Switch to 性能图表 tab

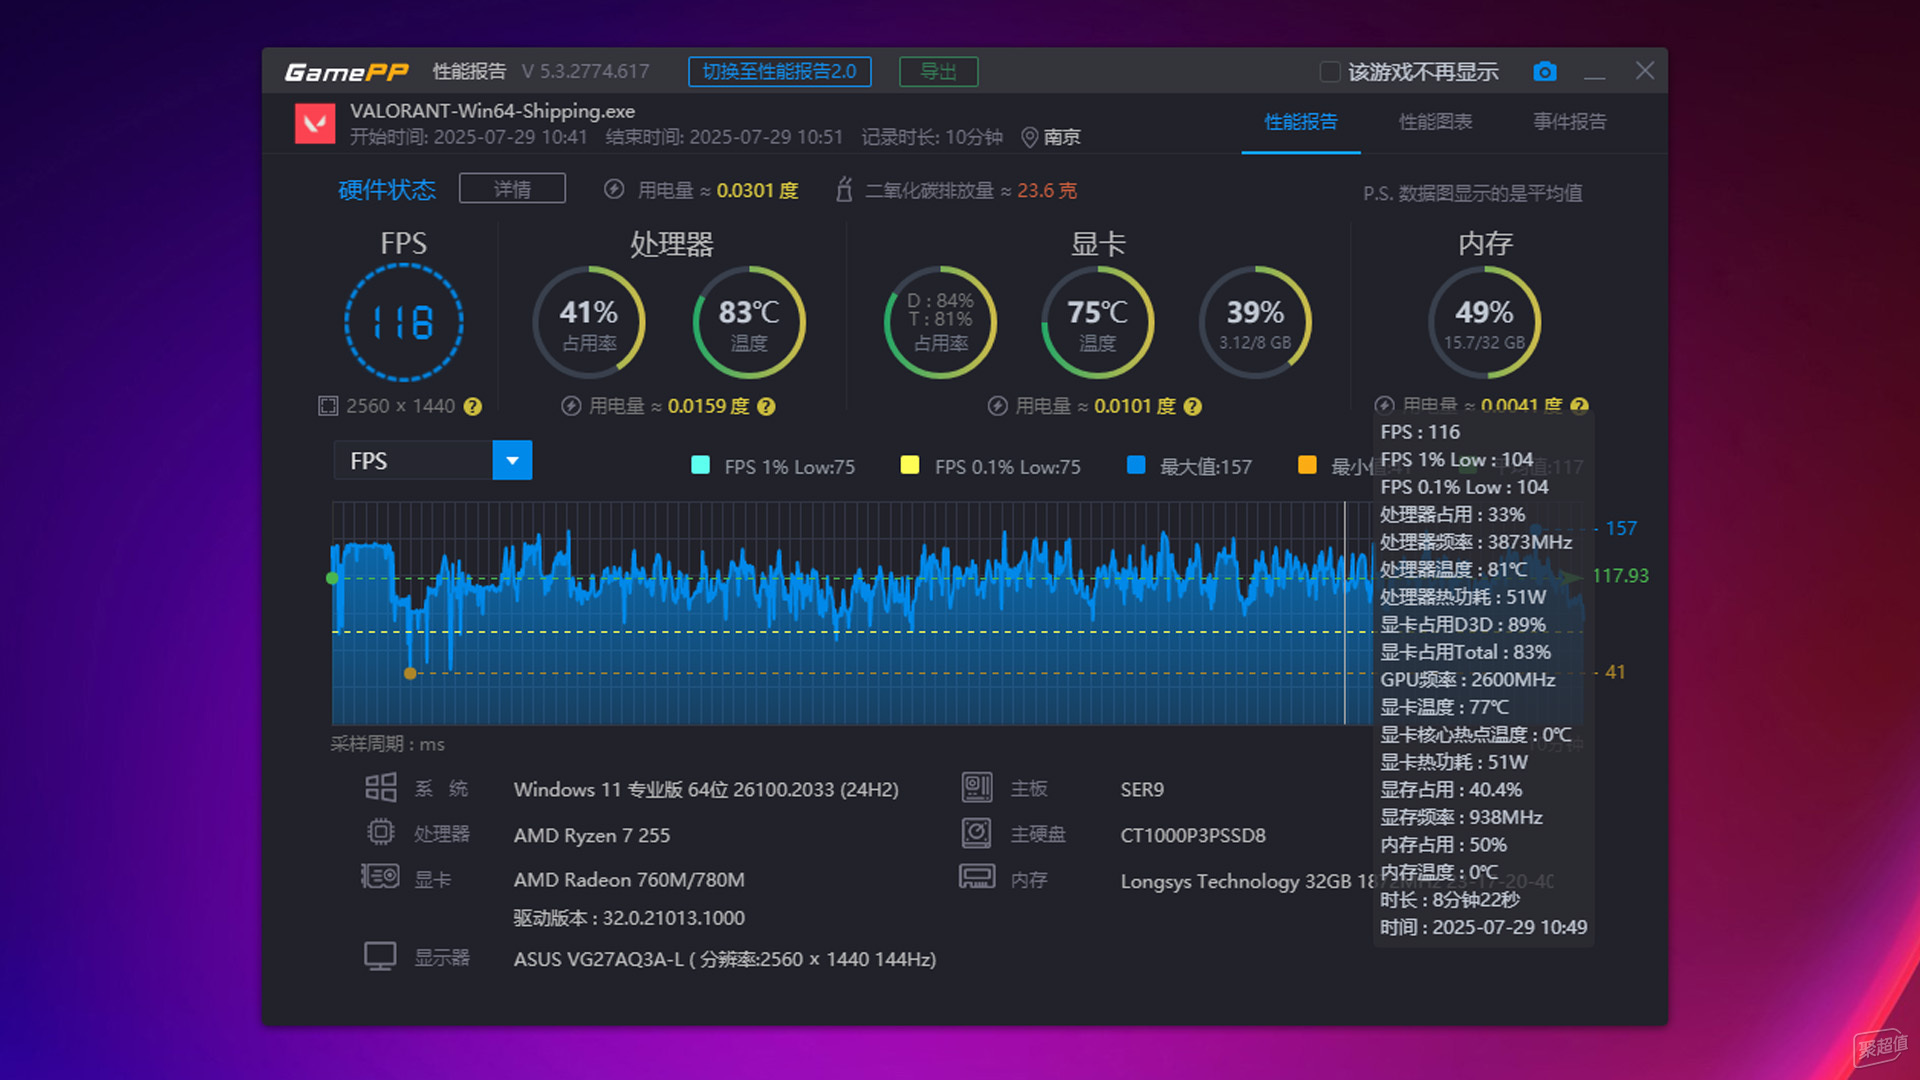[x=1435, y=122]
